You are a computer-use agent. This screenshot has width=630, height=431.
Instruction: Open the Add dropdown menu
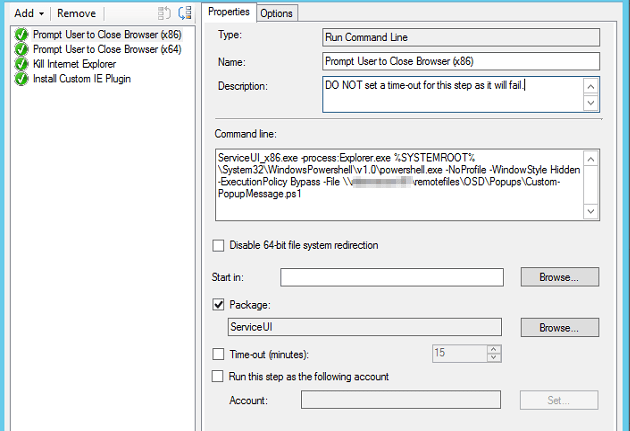[x=28, y=13]
